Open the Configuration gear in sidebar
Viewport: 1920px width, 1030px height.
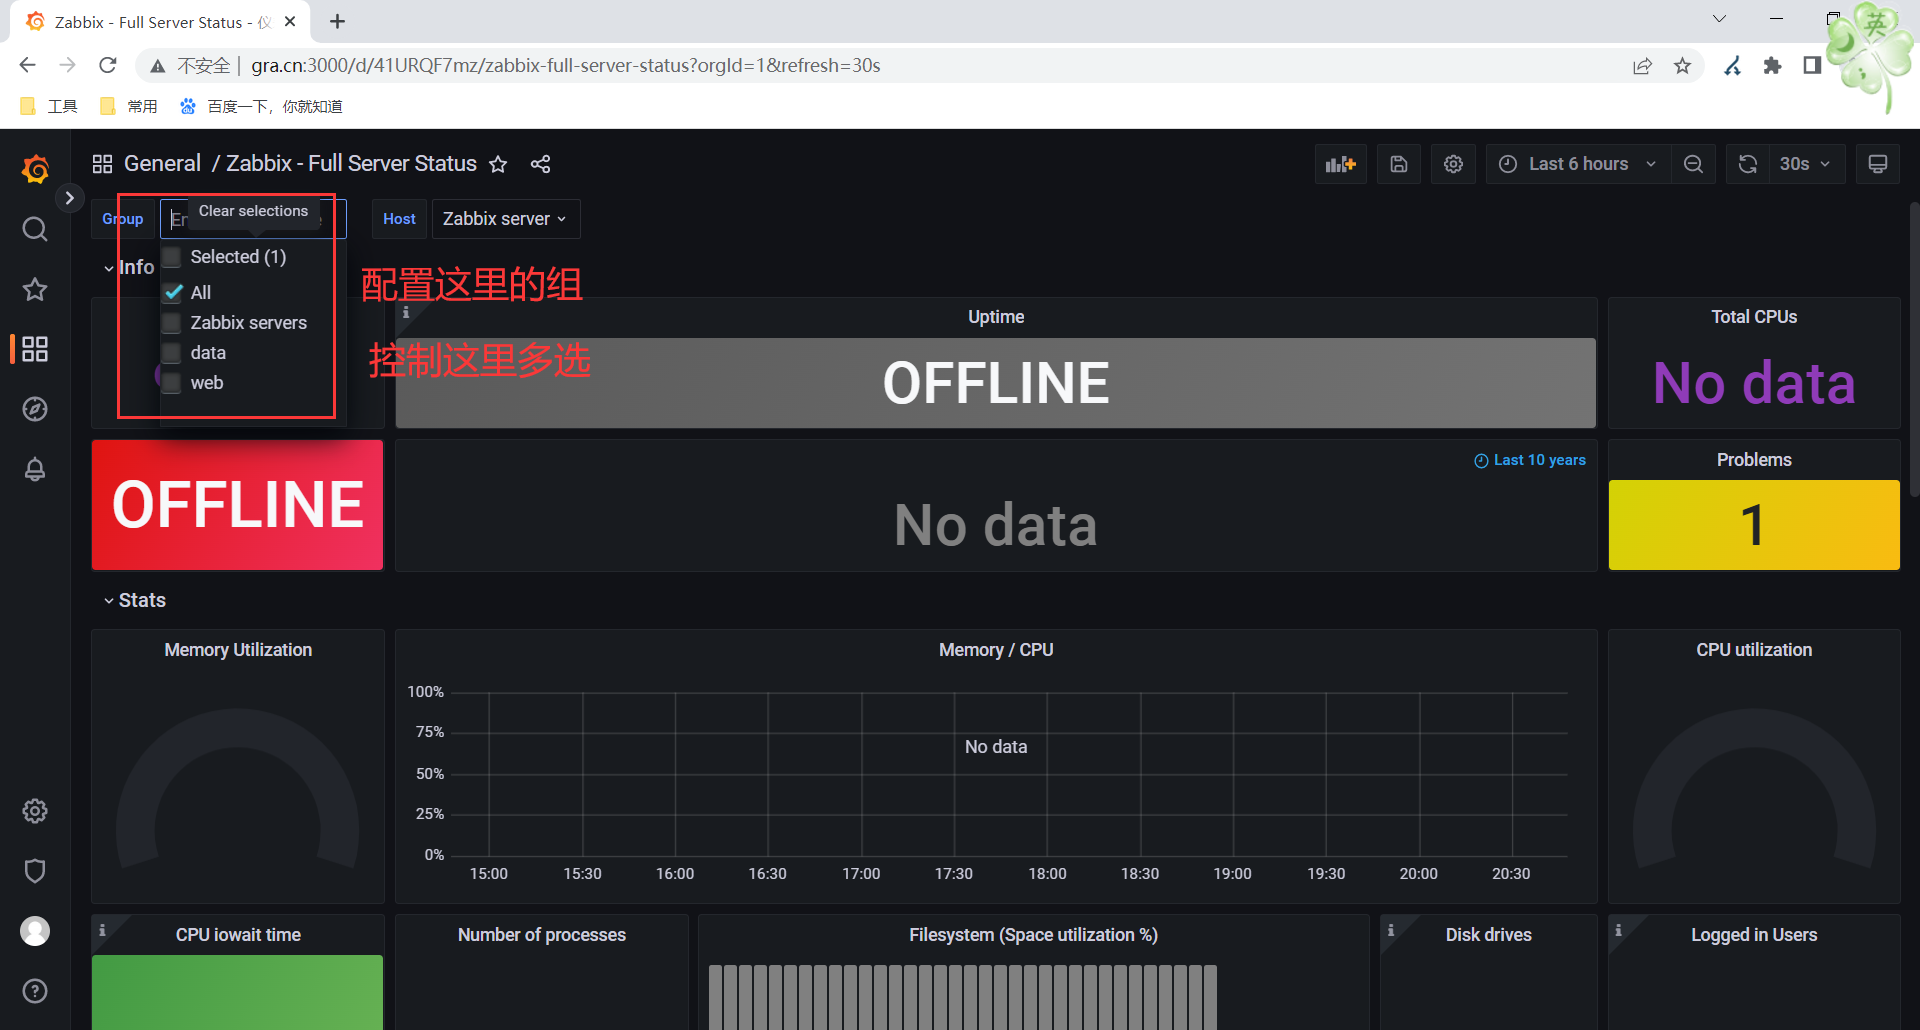(x=35, y=811)
